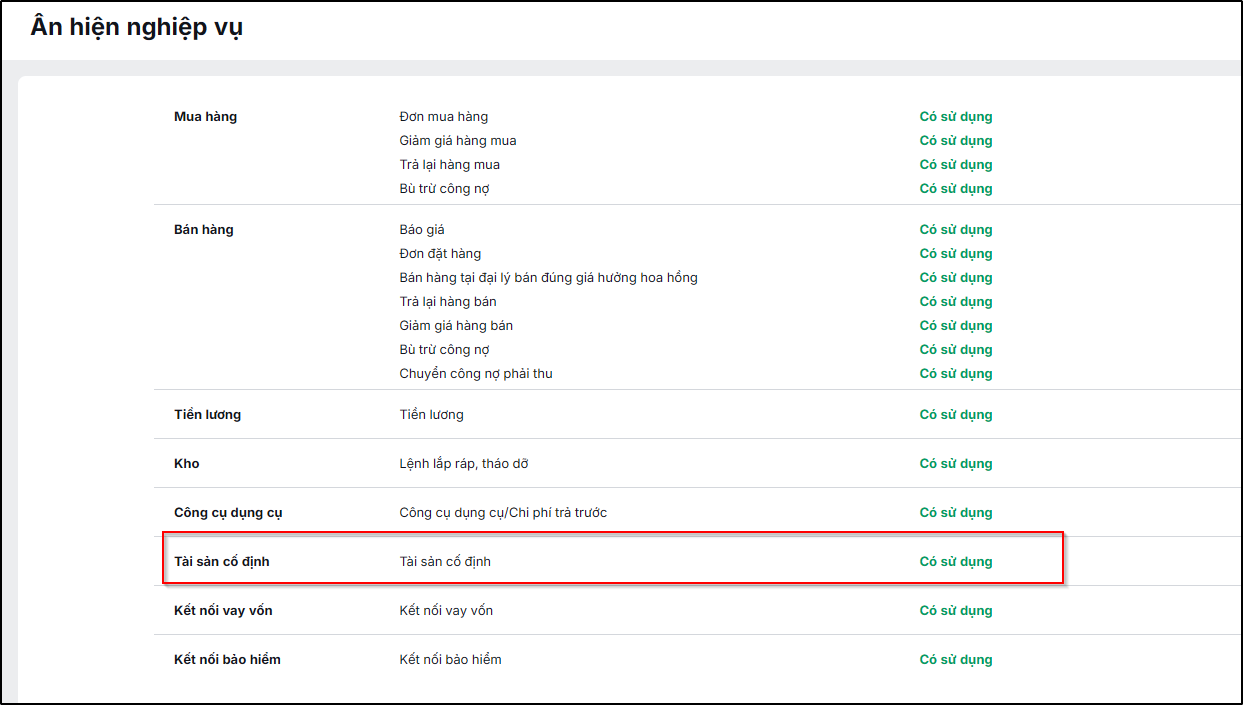Toggle 'Có sử dụng' for Giảm giá hàng bán
Viewport: 1243px width, 705px height.
[956, 326]
